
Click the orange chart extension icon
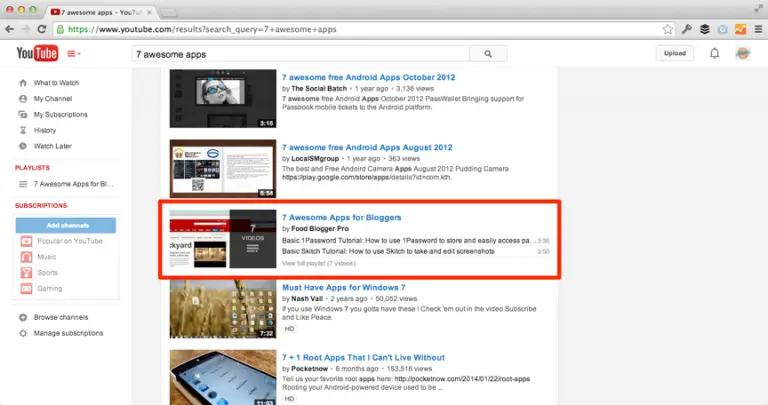click(740, 29)
